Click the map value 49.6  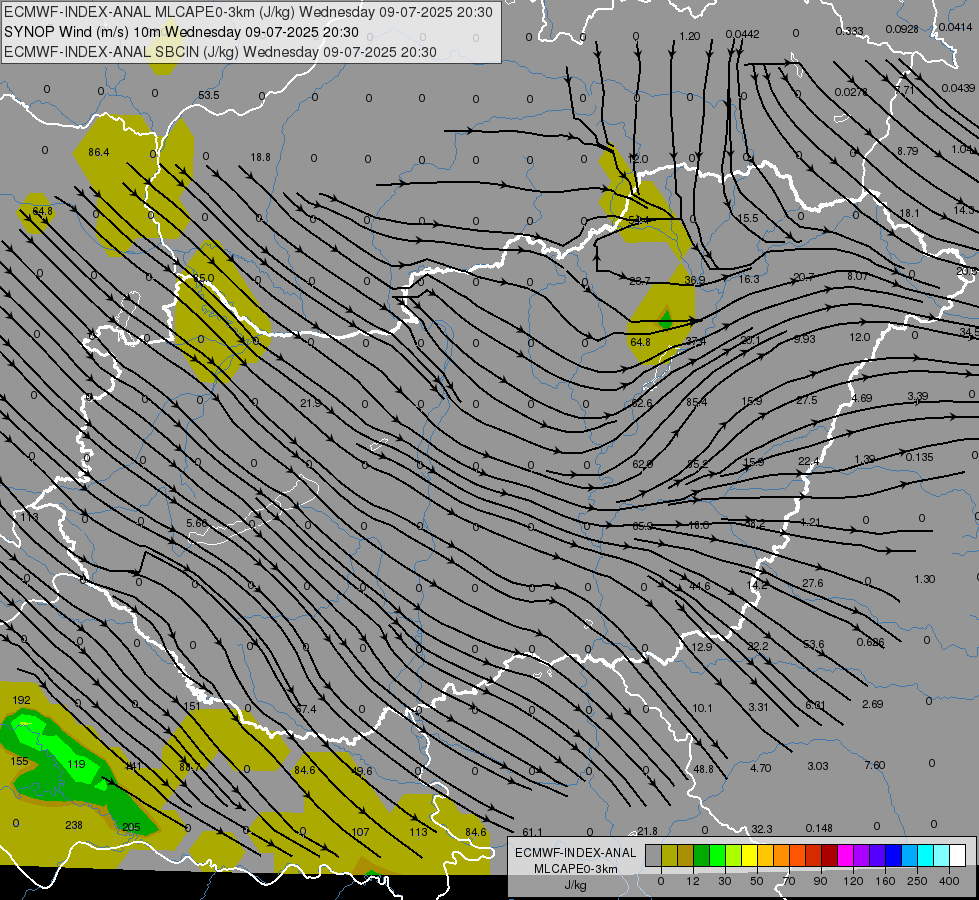[x=362, y=771]
